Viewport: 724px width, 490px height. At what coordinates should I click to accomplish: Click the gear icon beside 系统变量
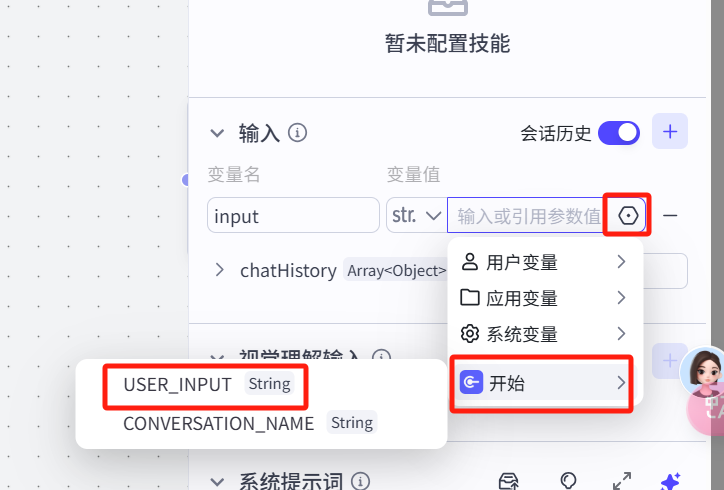pyautogui.click(x=470, y=333)
